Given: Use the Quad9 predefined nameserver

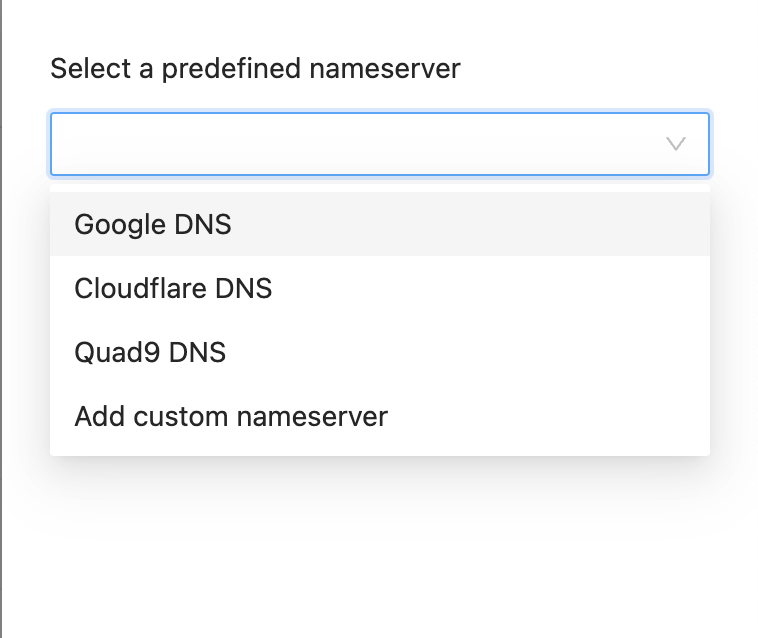Looking at the screenshot, I should (150, 352).
